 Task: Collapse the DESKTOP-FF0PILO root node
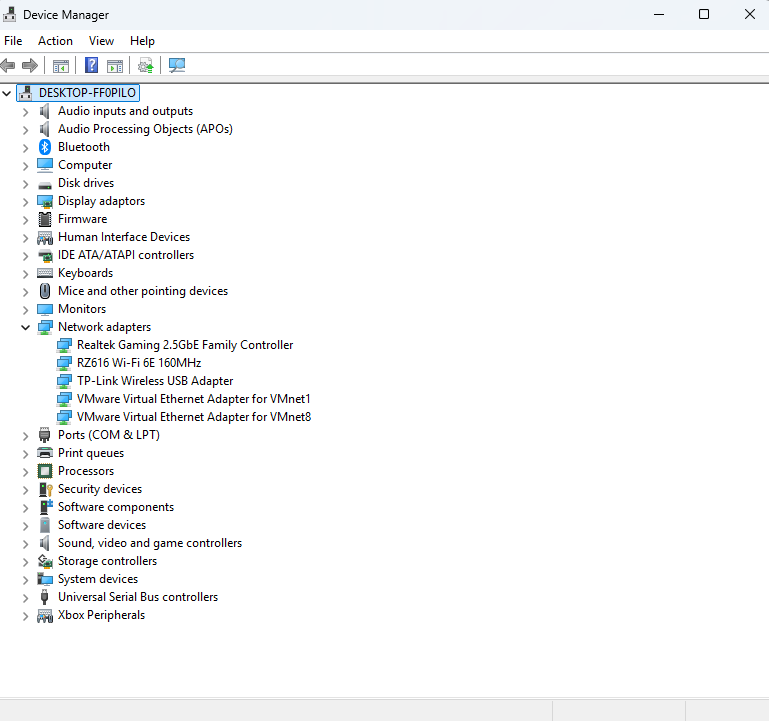[x=7, y=93]
